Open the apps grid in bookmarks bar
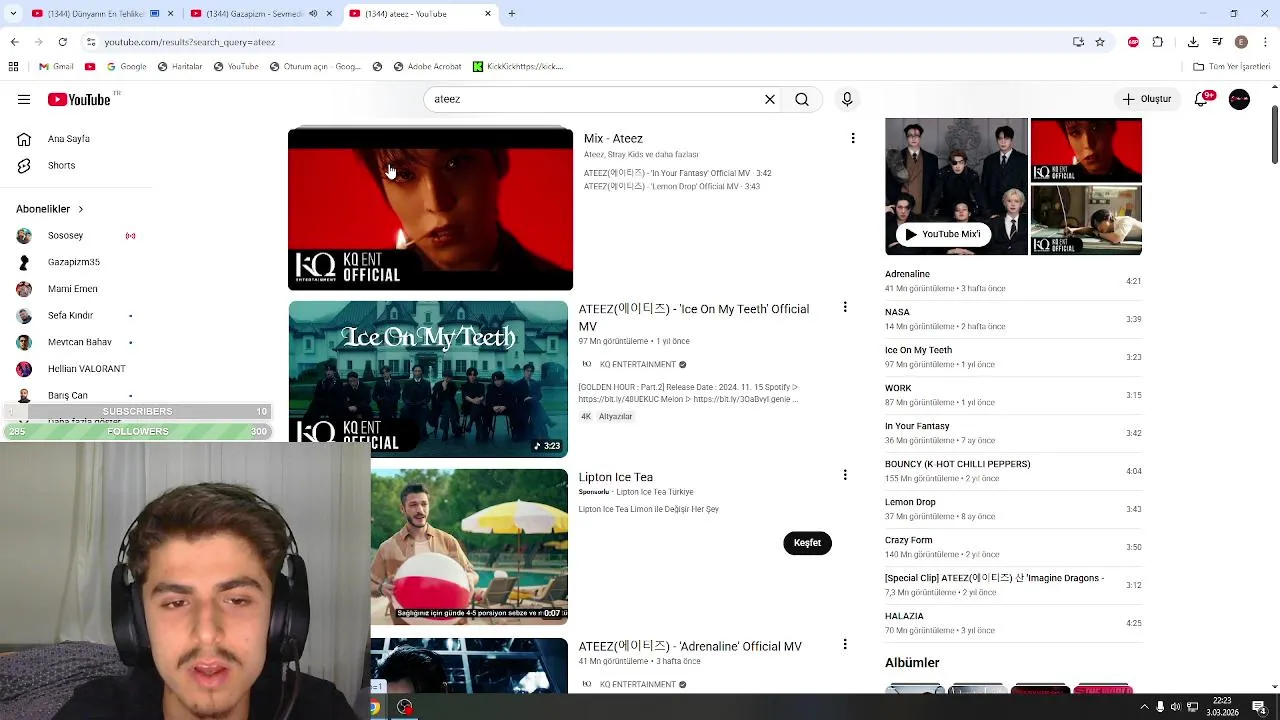1280x720 pixels. pyautogui.click(x=13, y=66)
